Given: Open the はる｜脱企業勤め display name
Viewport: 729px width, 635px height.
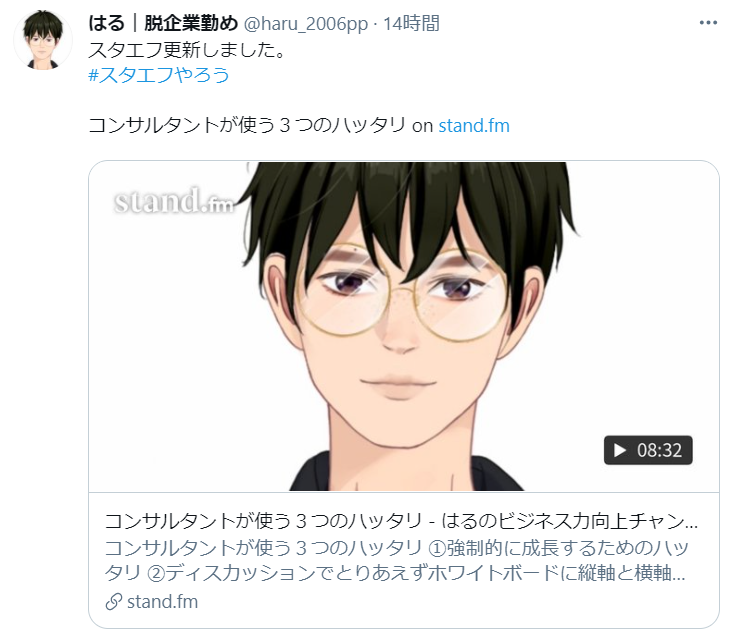Looking at the screenshot, I should pos(163,23).
